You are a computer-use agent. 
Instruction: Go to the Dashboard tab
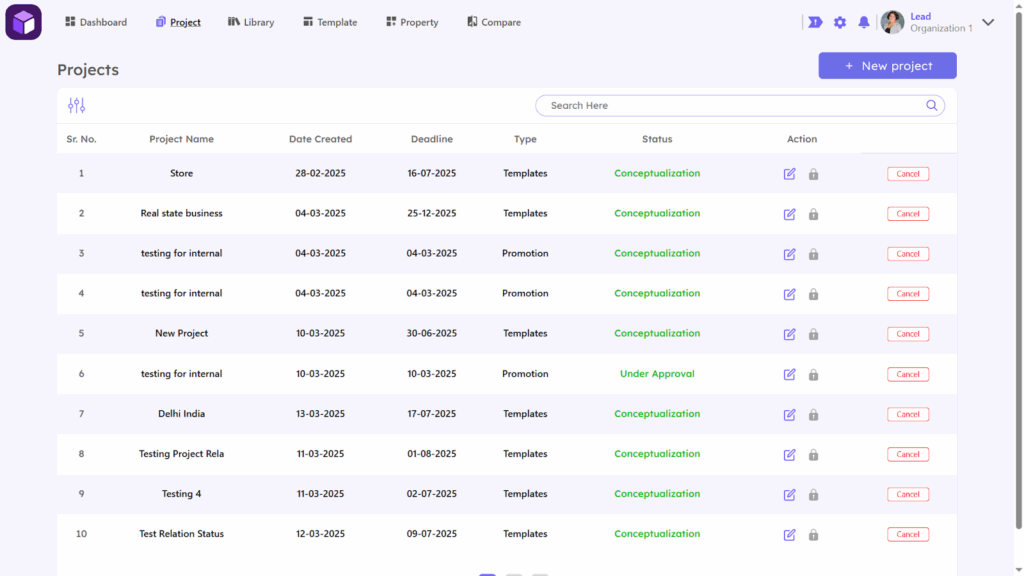(x=96, y=22)
